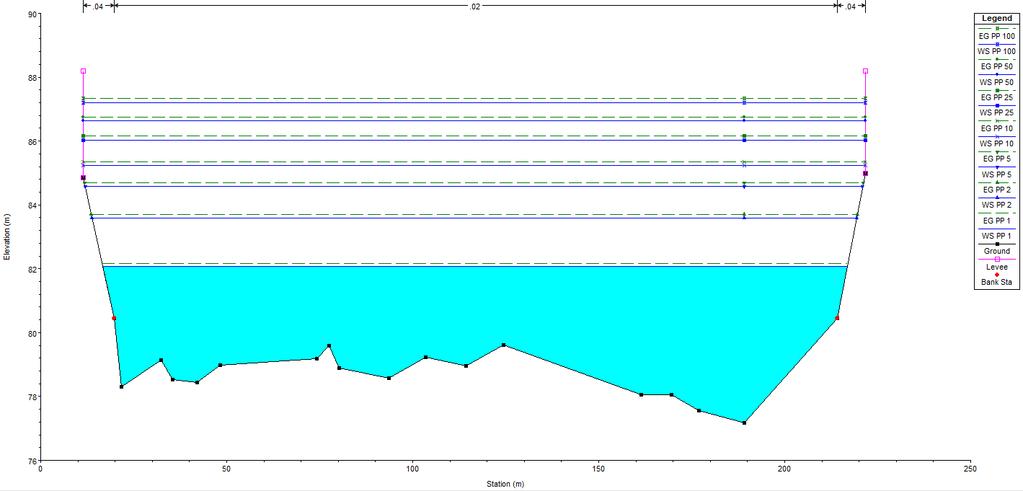
Task: Select the Levee legend entry
Action: tap(997, 267)
